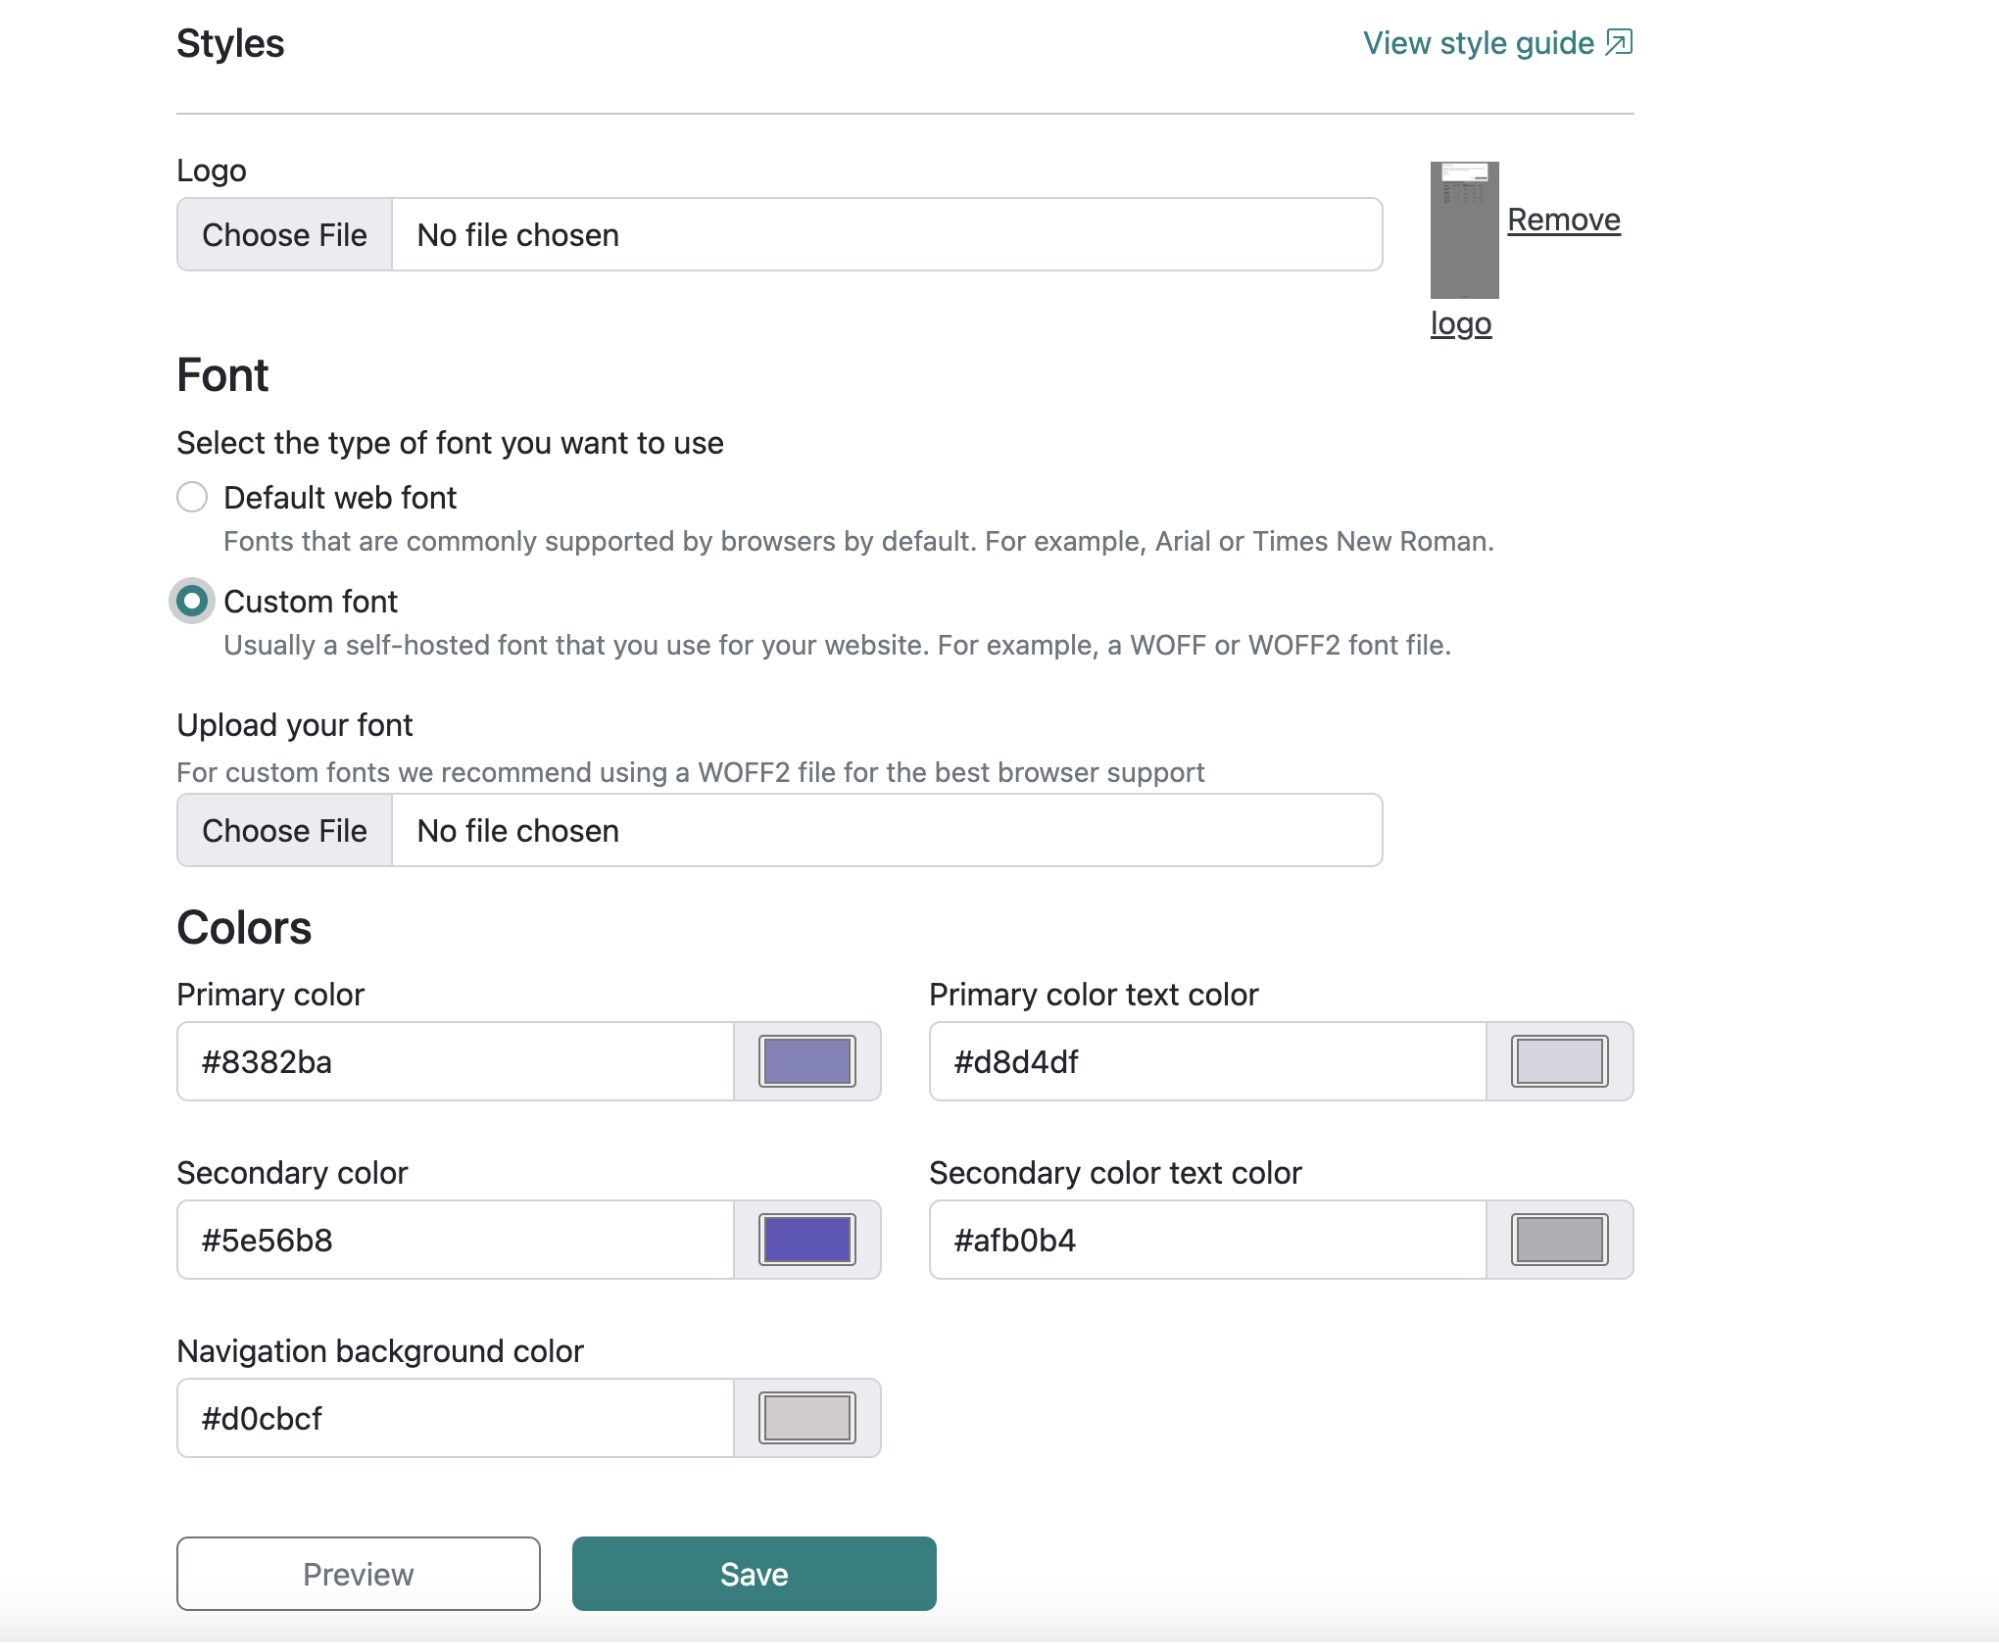The height and width of the screenshot is (1643, 1999).
Task: Open Secondary color text color swatch
Action: click(1558, 1240)
